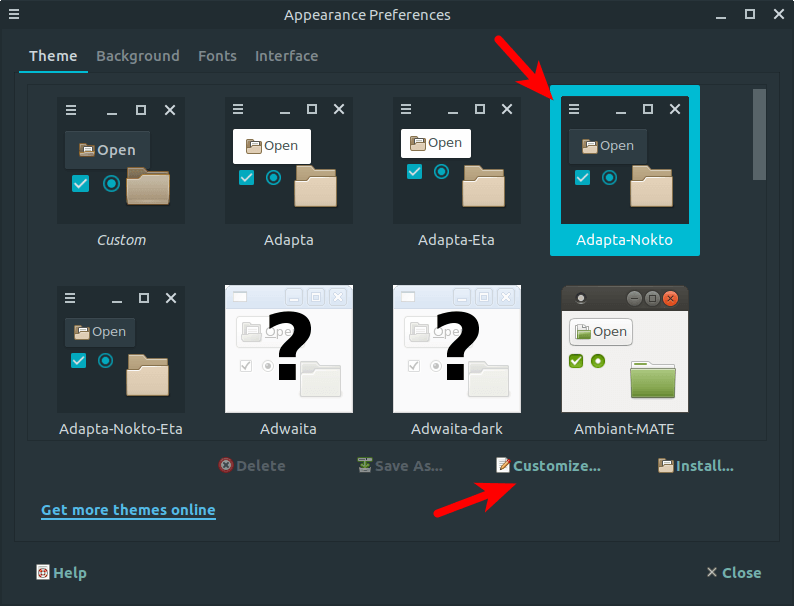Open the Get more themes online link
This screenshot has height=606, width=794.
click(128, 510)
